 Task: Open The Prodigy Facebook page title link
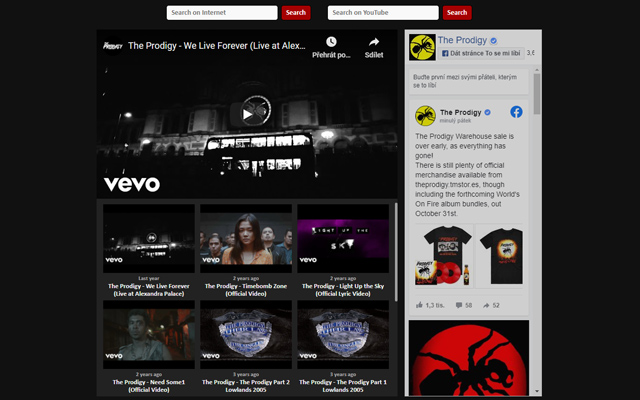click(462, 40)
